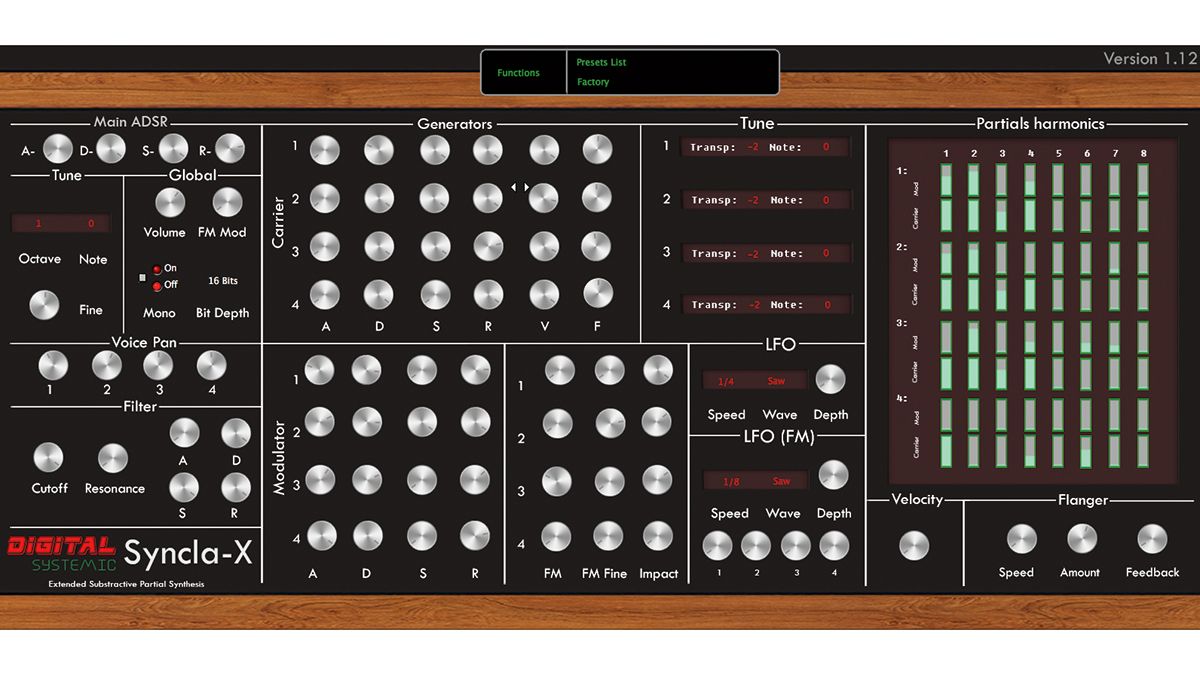1200x675 pixels.
Task: Select the Factory preset bank
Action: [x=592, y=82]
